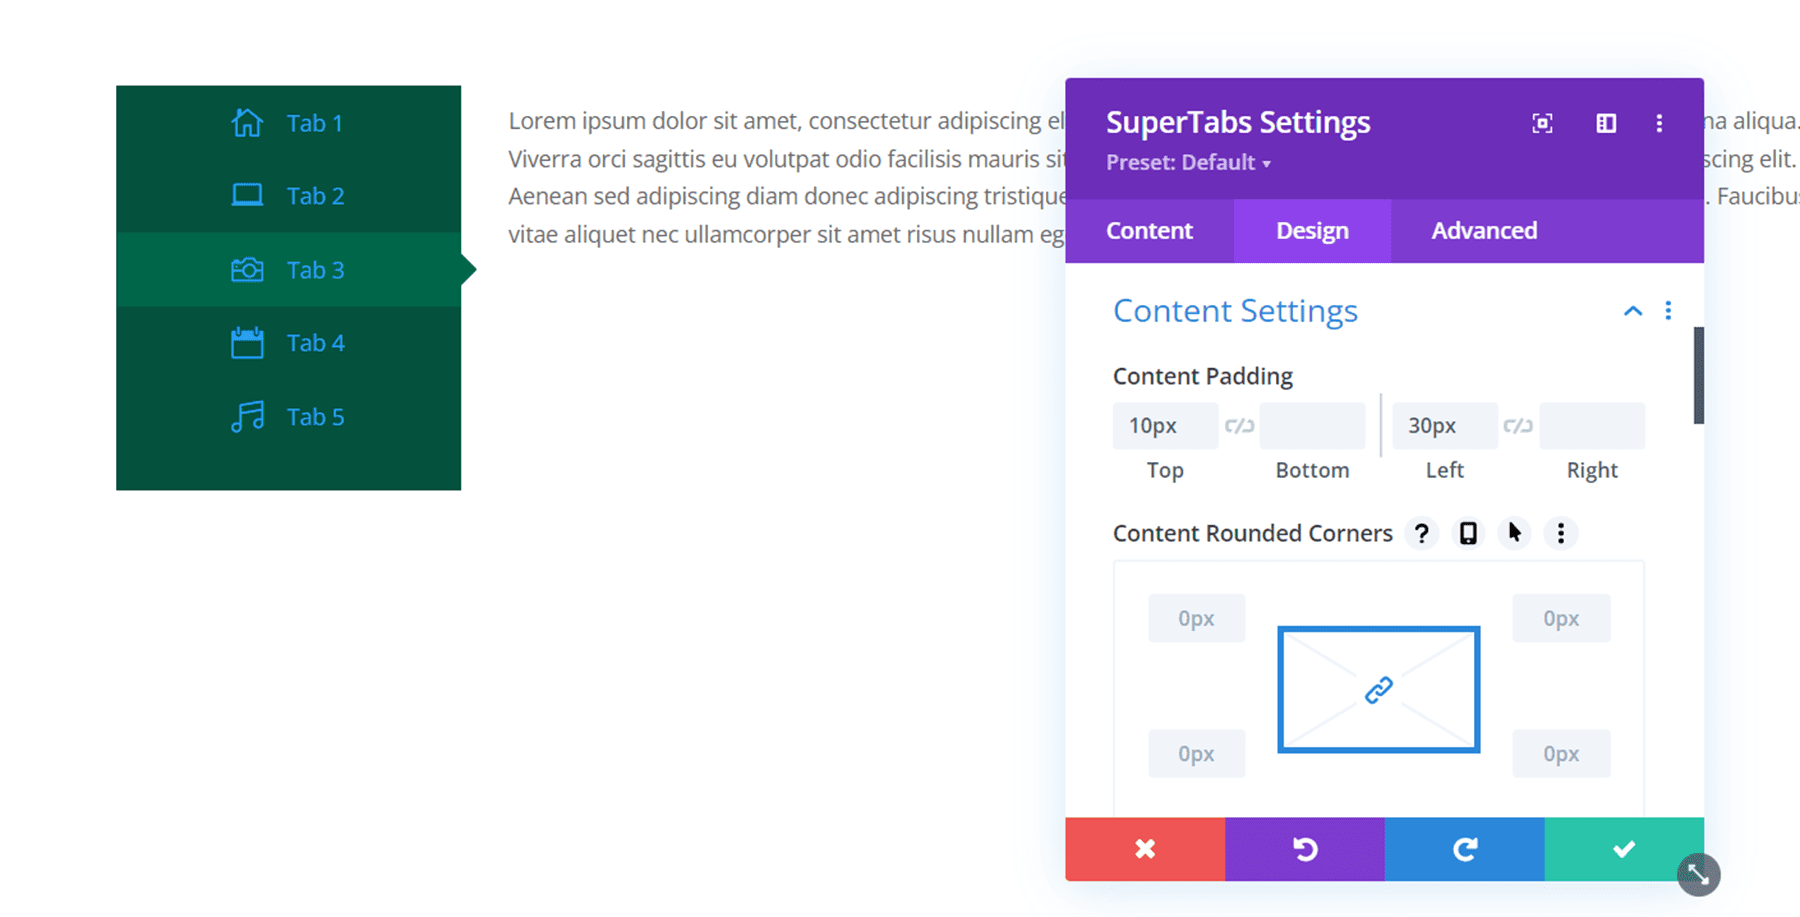
Task: Click the split view icon in settings header
Action: click(x=1606, y=123)
